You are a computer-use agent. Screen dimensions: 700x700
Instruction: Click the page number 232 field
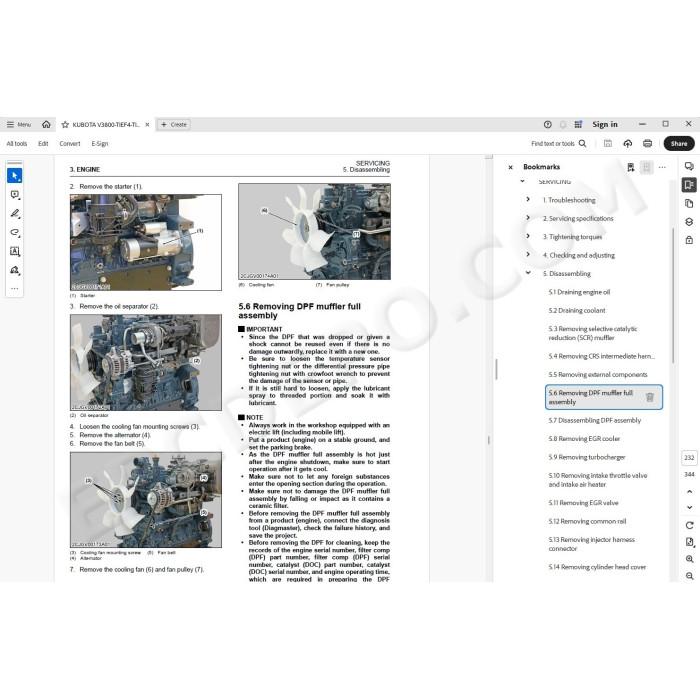(689, 458)
